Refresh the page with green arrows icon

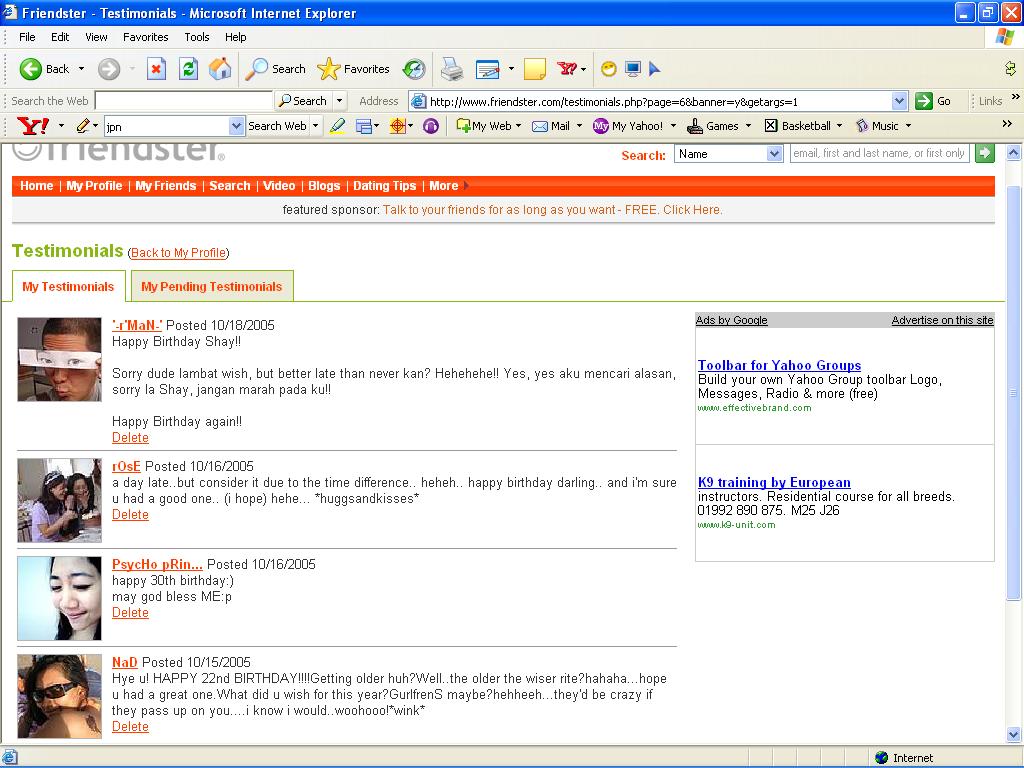pyautogui.click(x=188, y=69)
